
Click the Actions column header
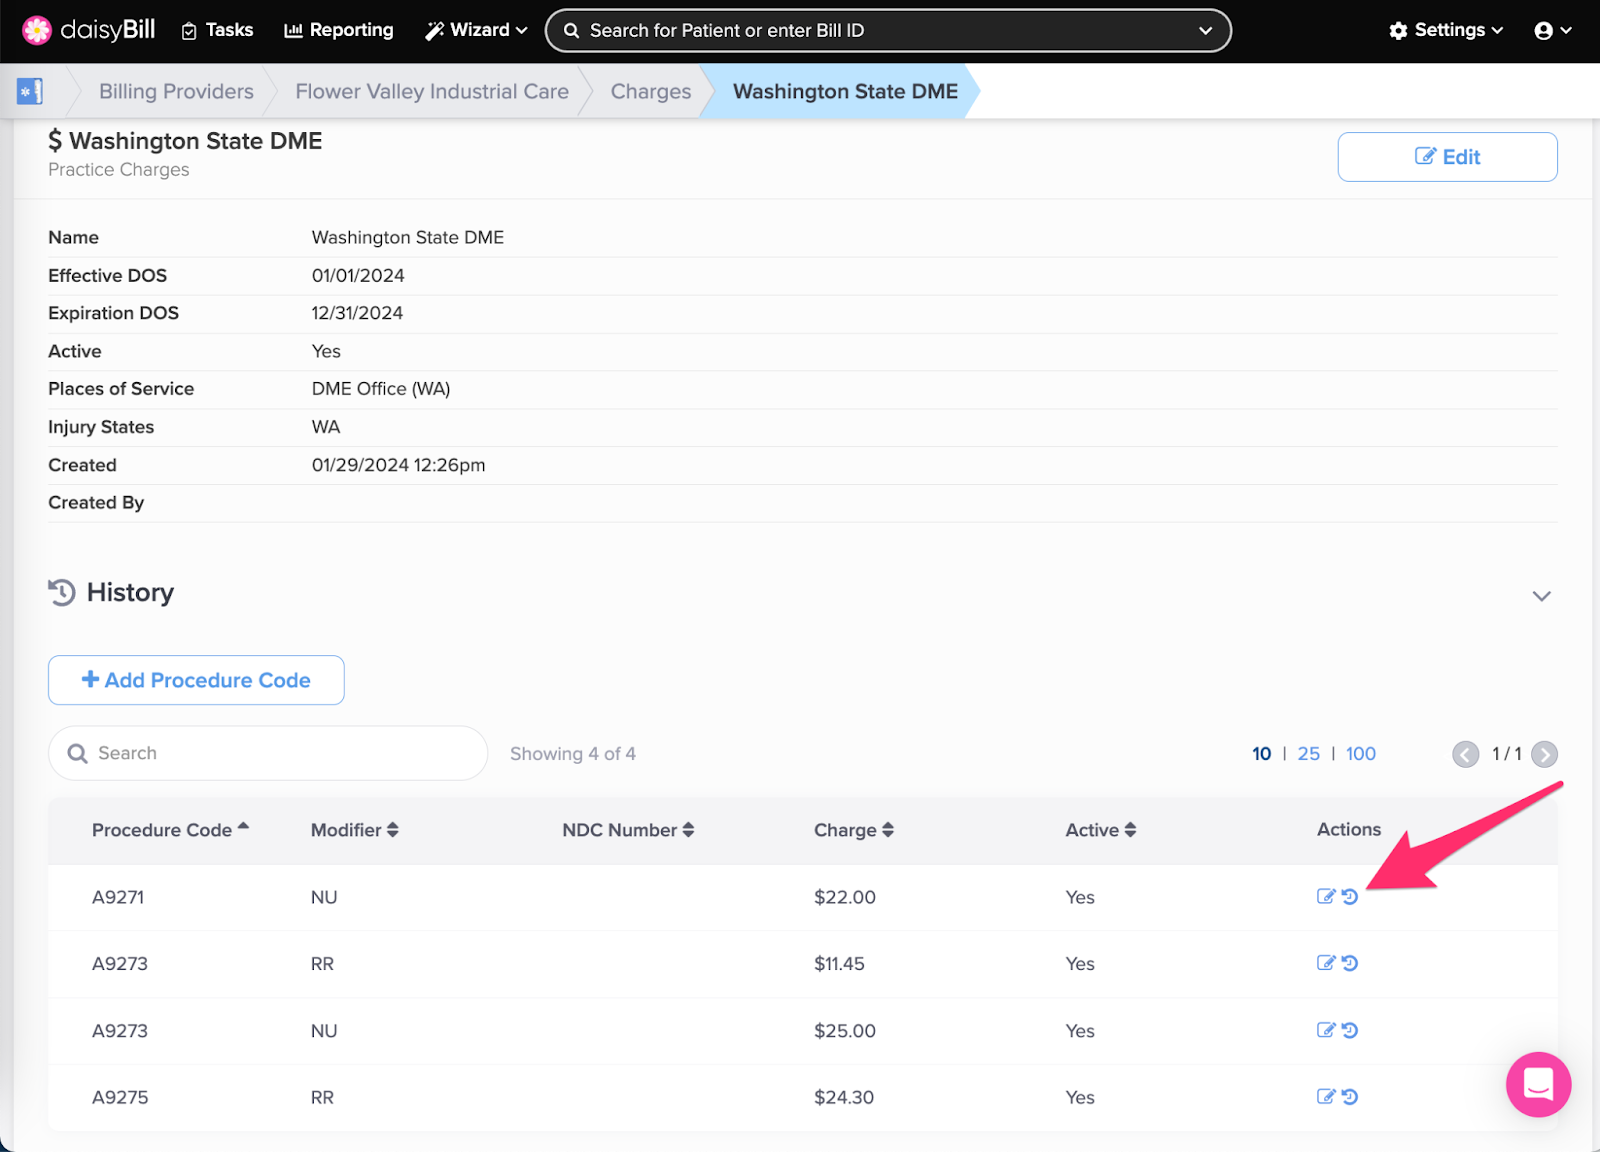[x=1348, y=829]
